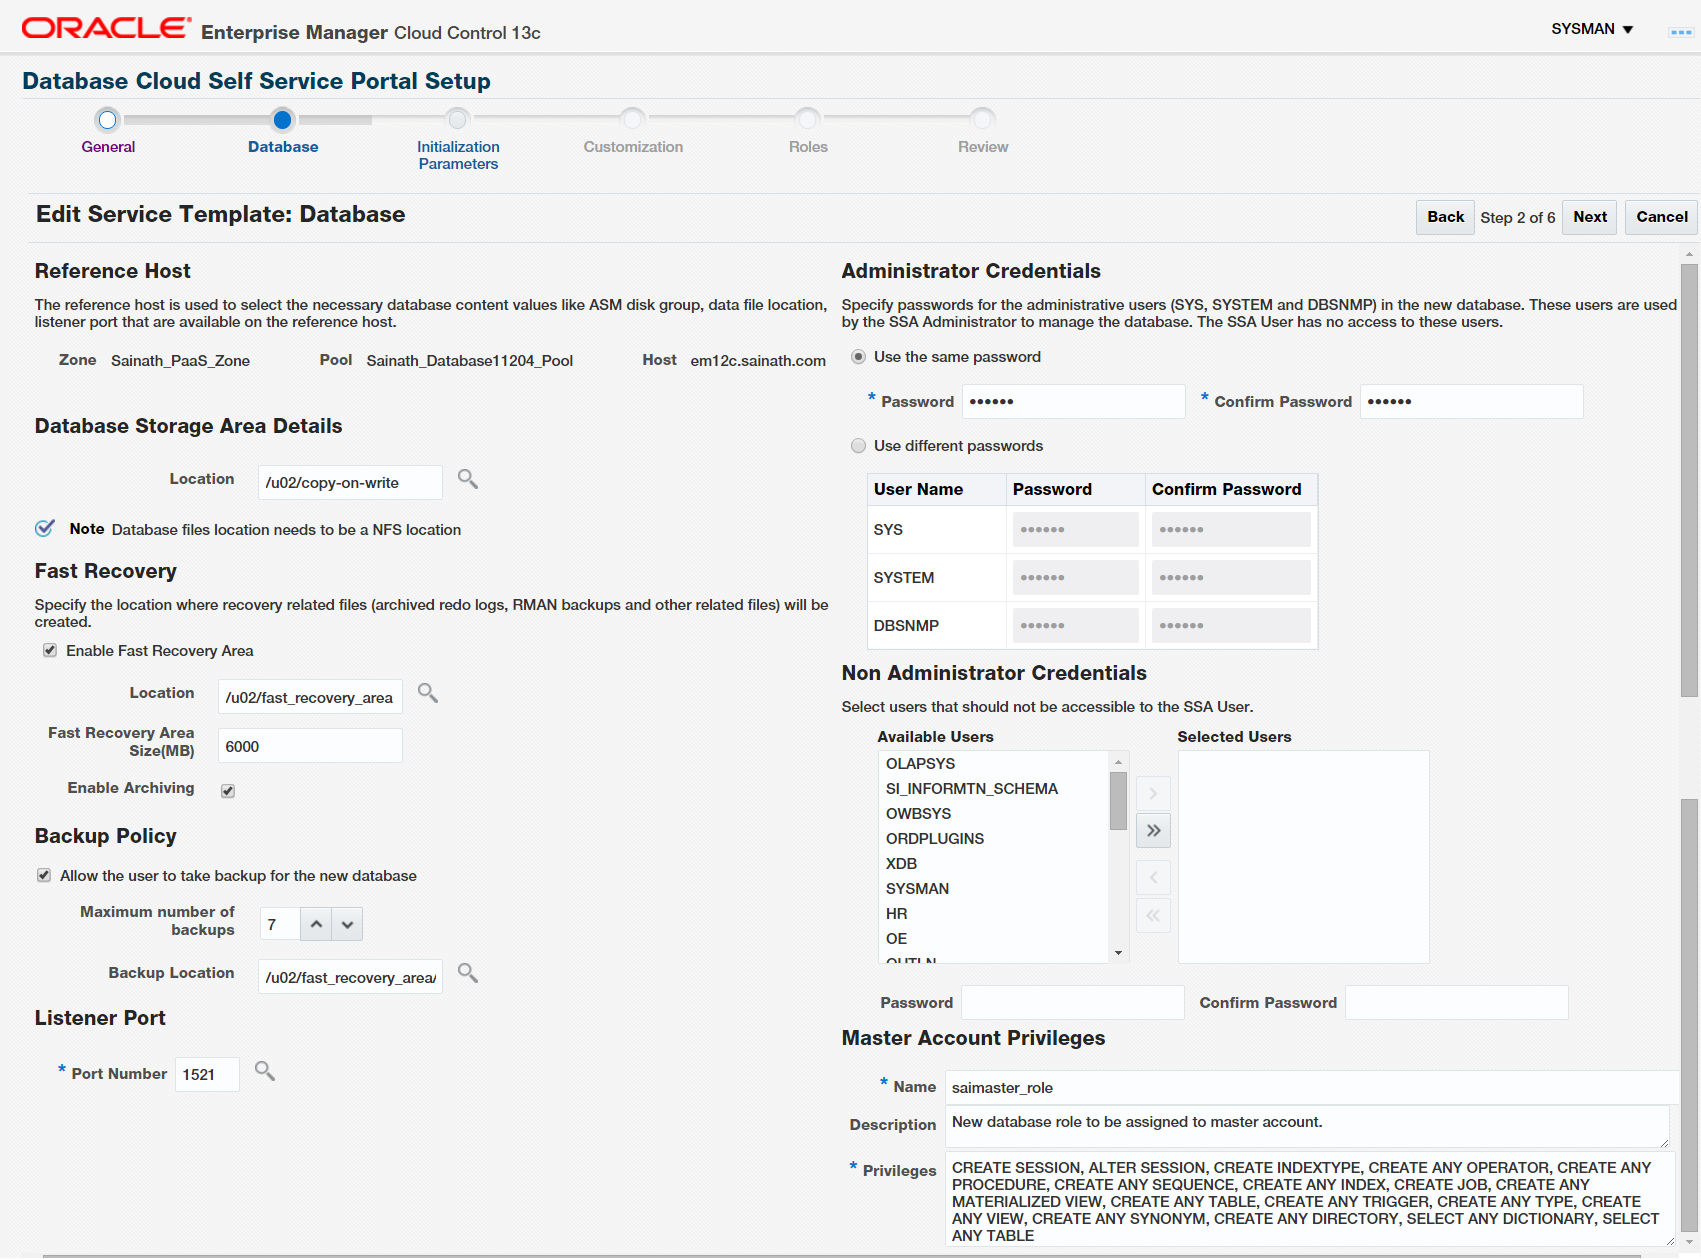Click the maximum number of backups field
Image resolution: width=1701 pixels, height=1259 pixels.
pyautogui.click(x=280, y=924)
